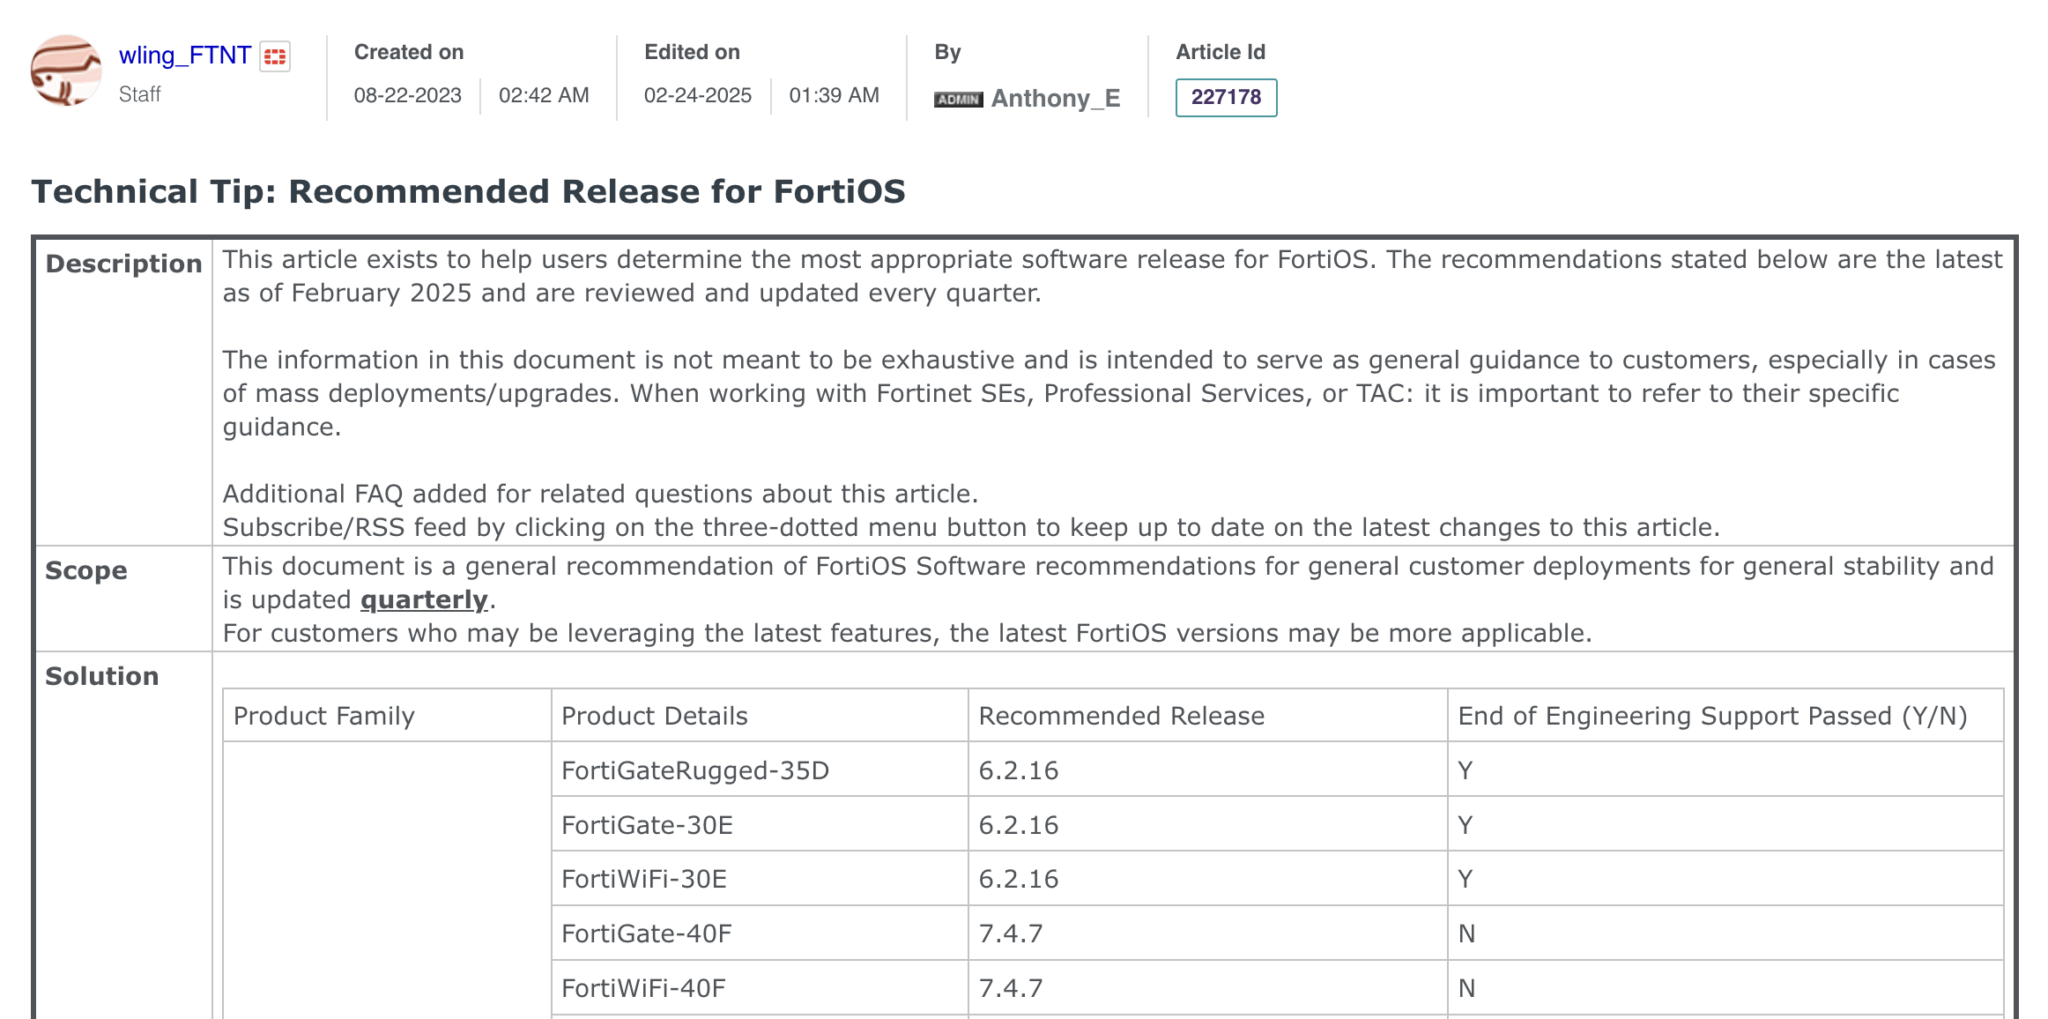
Task: Click the Product Family column header
Action: coord(323,716)
